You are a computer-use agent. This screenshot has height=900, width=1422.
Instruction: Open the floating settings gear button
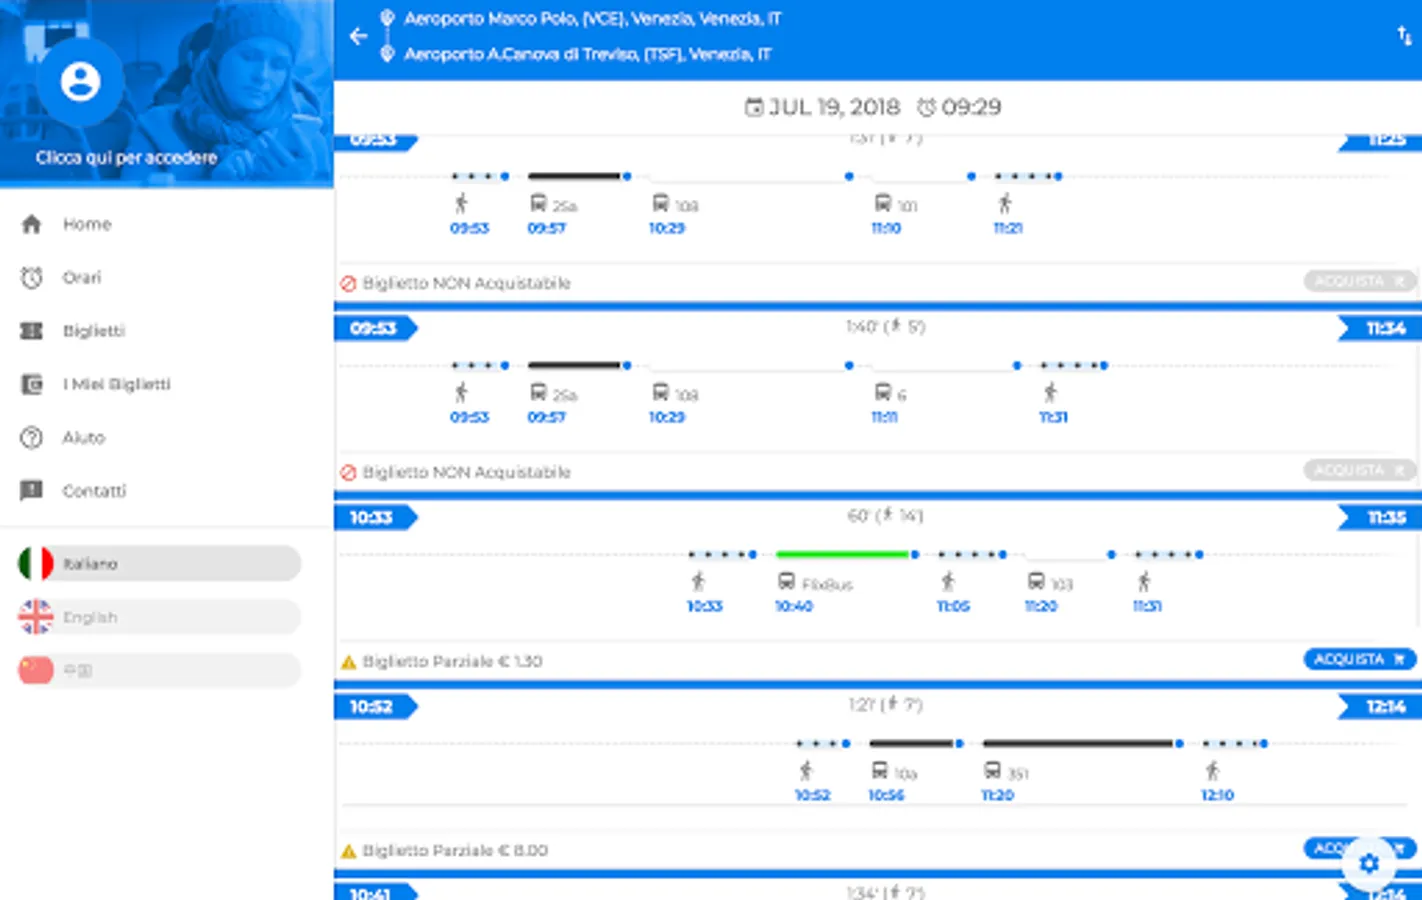click(1369, 863)
